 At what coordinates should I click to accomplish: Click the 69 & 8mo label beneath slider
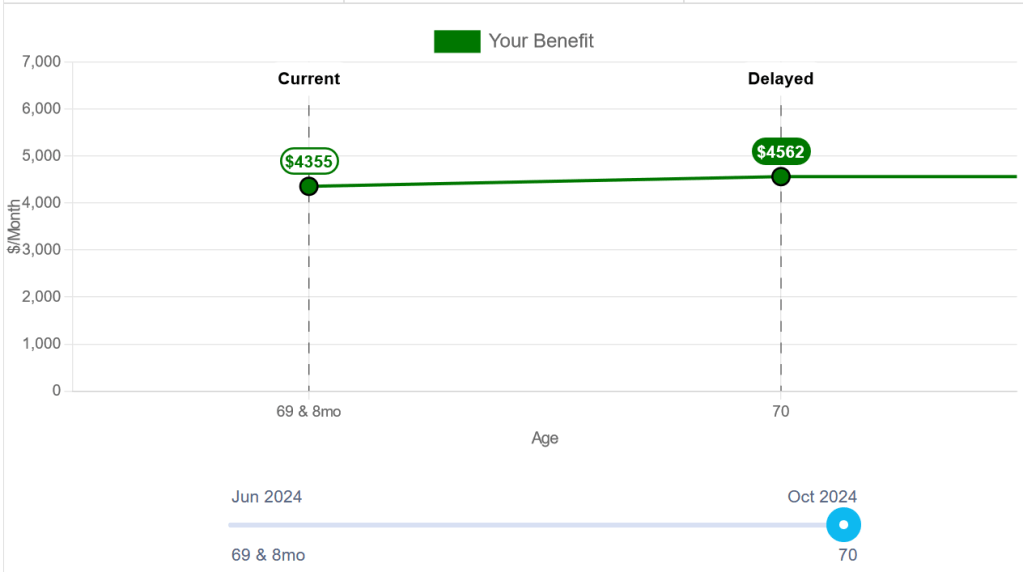coord(268,555)
